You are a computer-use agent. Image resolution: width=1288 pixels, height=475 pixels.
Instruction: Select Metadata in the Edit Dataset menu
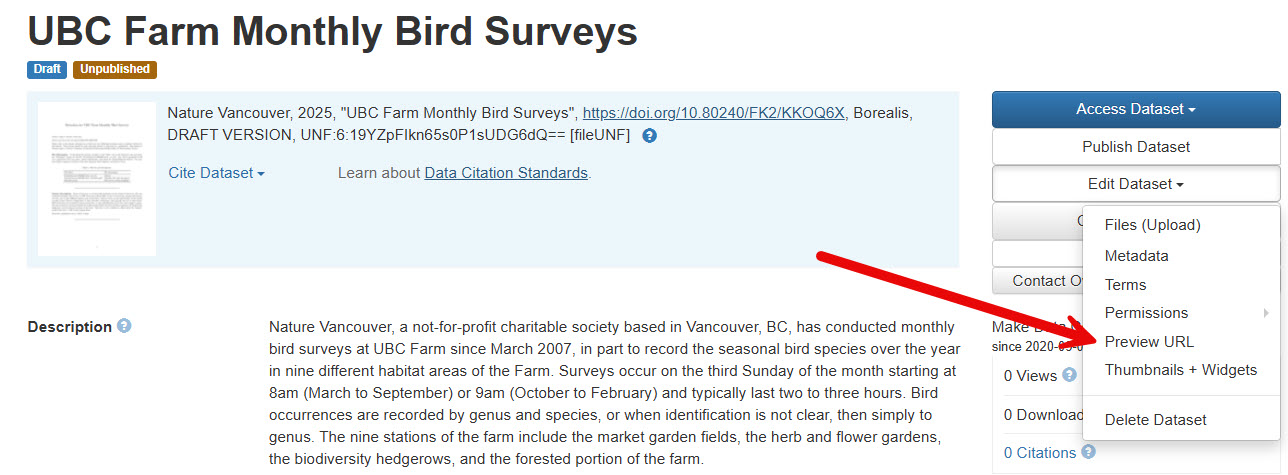coord(1136,256)
